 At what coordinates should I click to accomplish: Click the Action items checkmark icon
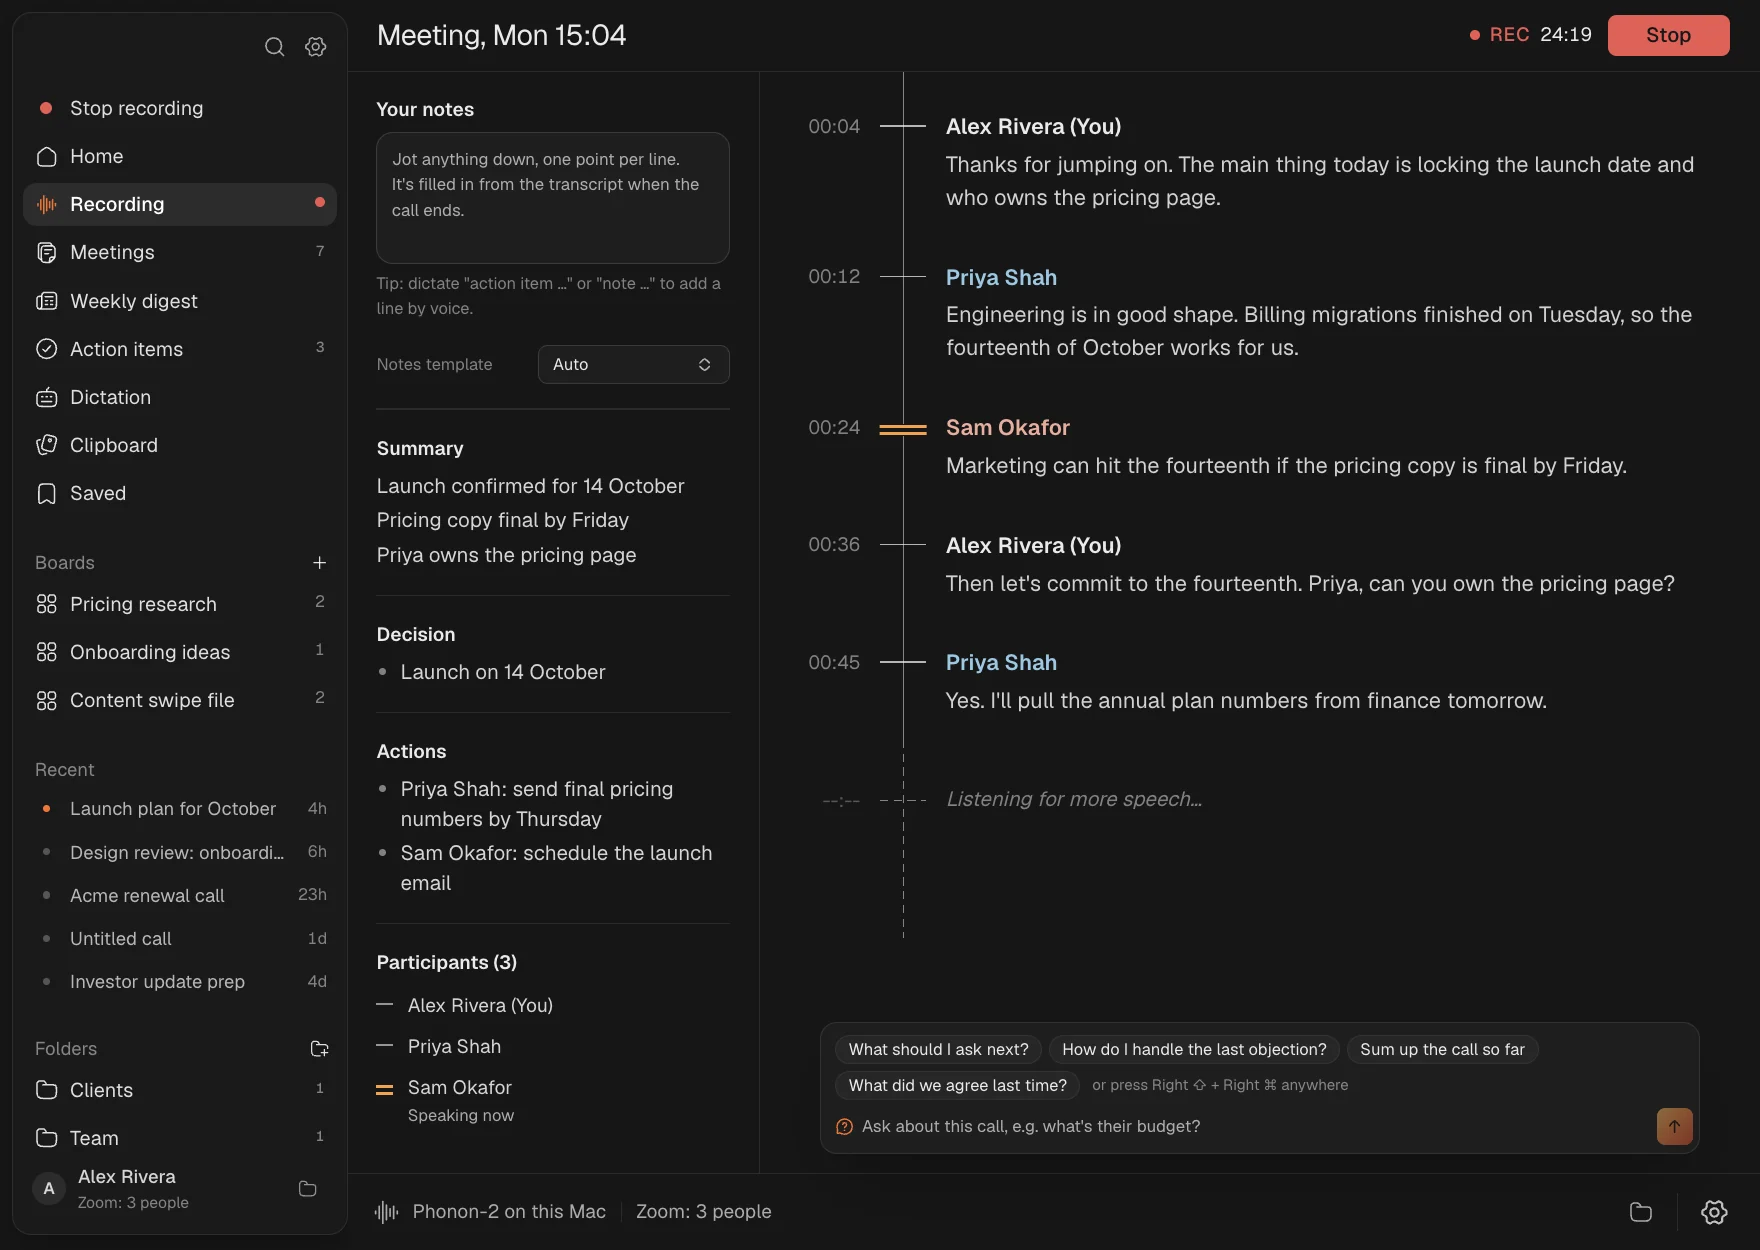46,349
